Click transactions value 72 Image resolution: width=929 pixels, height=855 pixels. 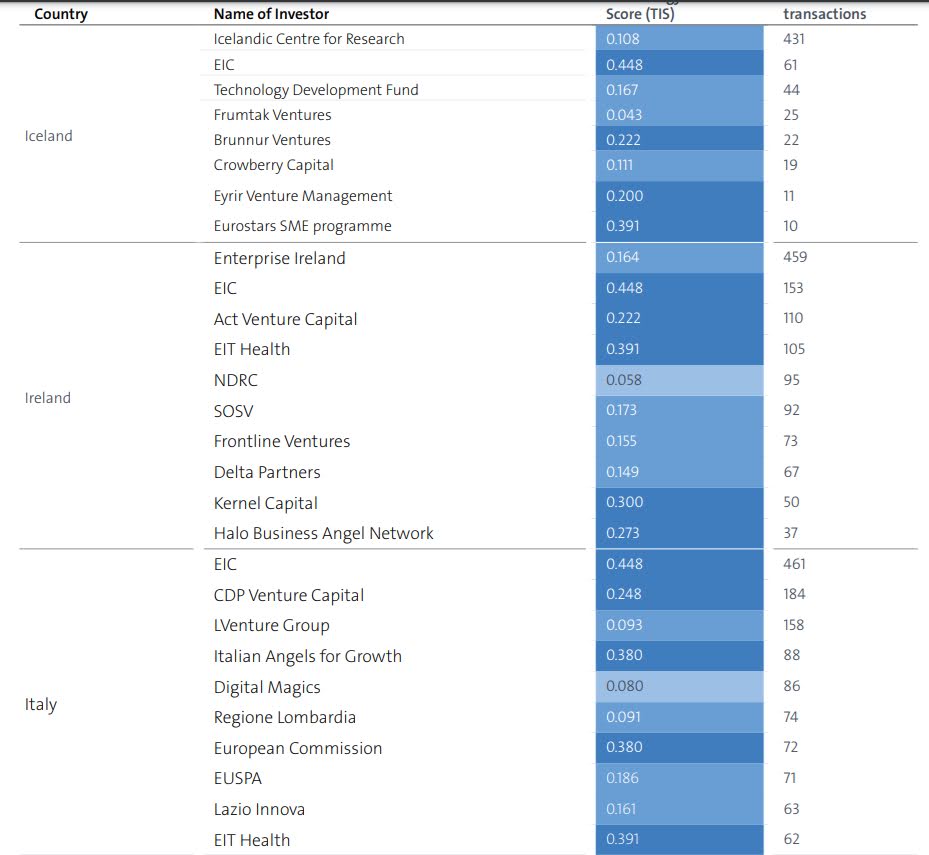(x=791, y=747)
